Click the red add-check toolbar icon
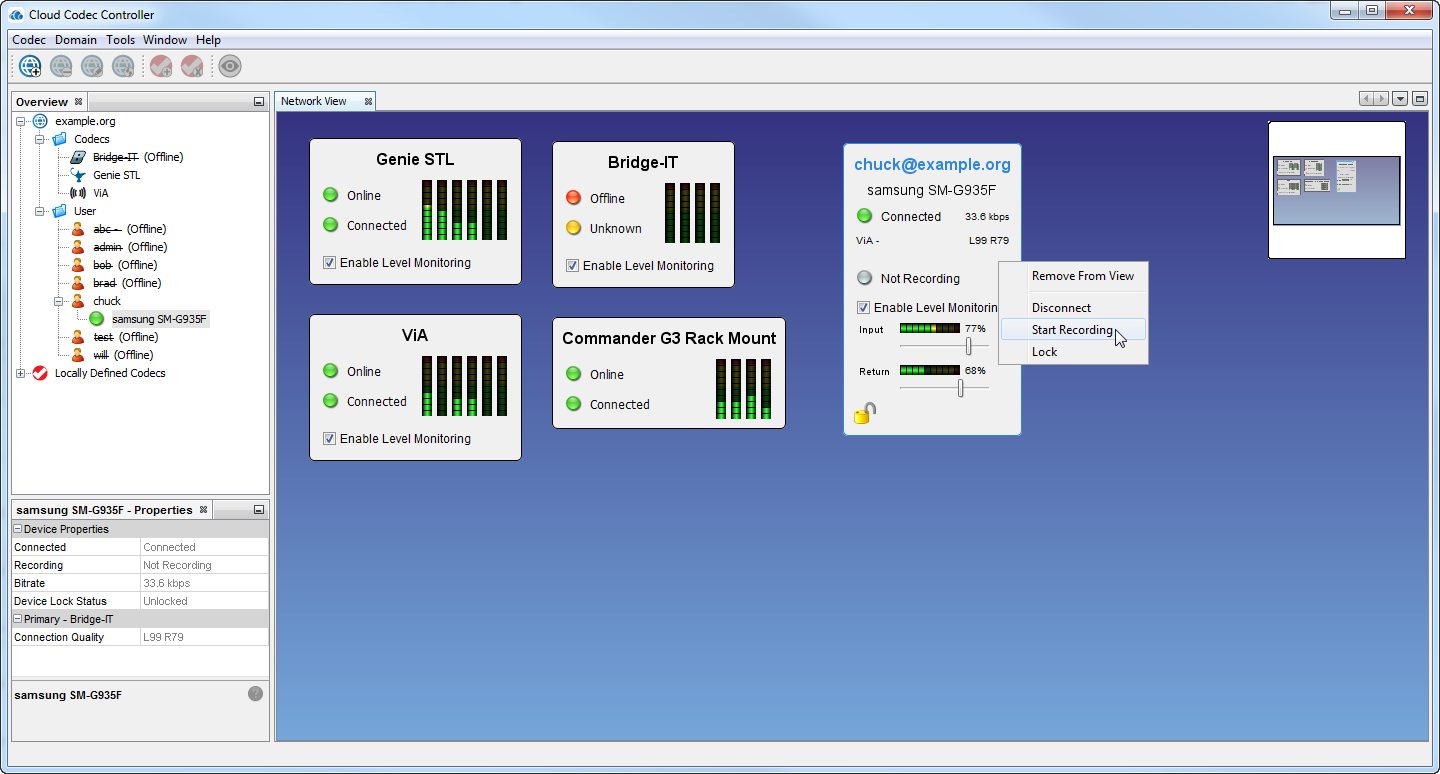Screen dimensions: 1440x774 point(159,65)
